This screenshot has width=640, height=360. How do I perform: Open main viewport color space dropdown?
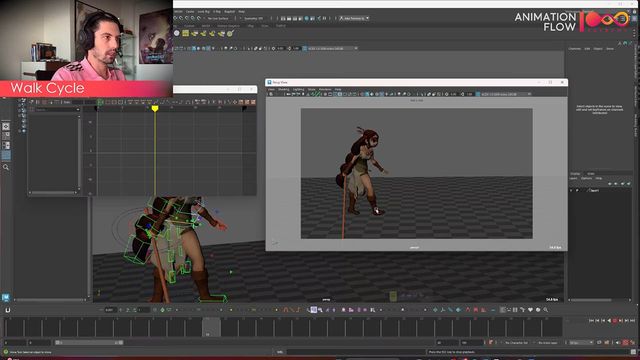pos(332,48)
